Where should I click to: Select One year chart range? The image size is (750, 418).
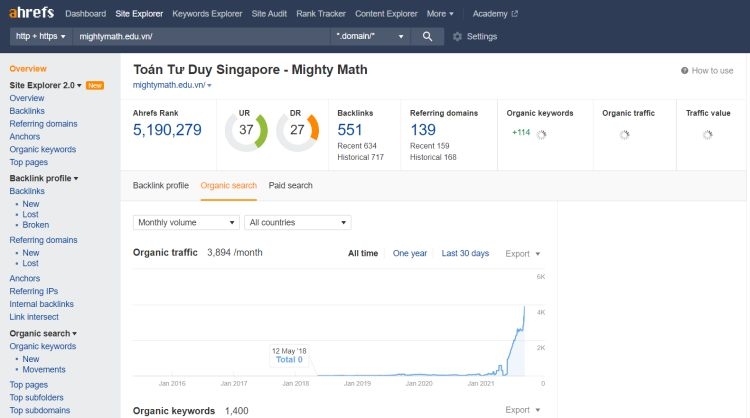(410, 253)
